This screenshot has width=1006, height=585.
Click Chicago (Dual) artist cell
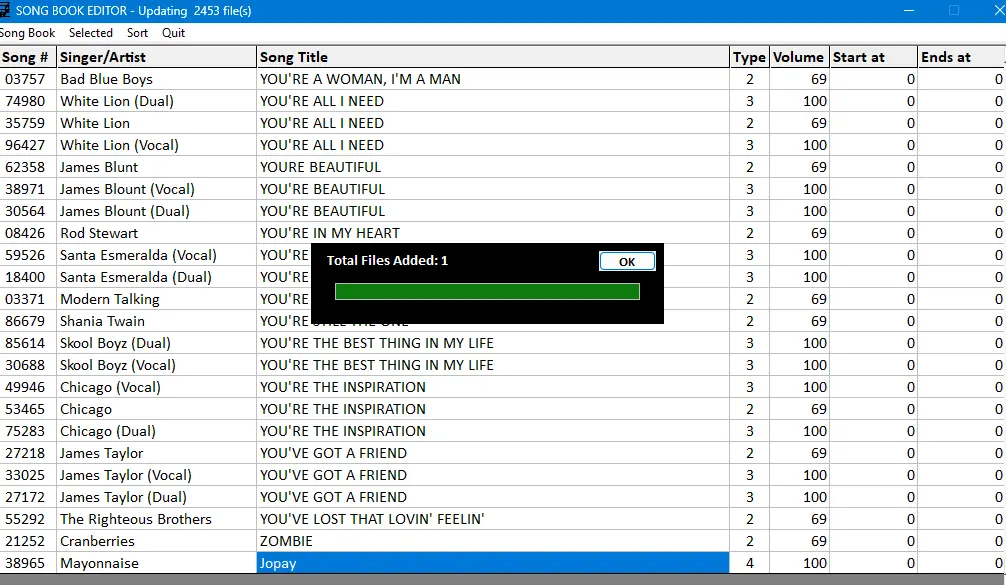coord(157,431)
